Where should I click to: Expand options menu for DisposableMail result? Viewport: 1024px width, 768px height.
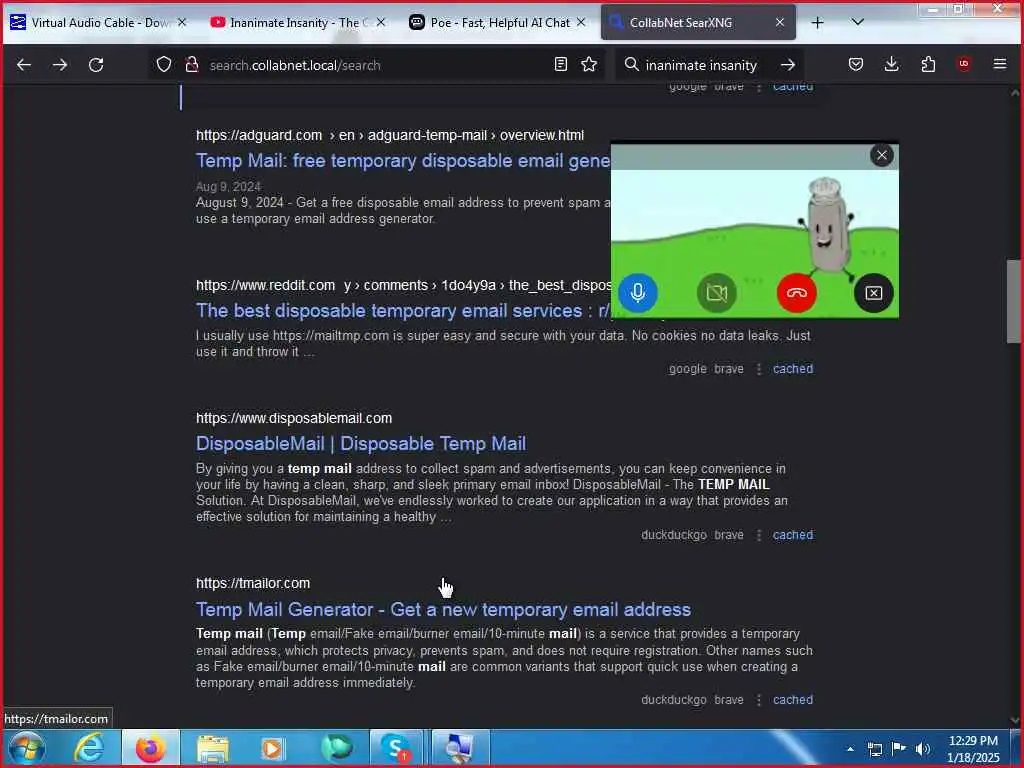758,535
